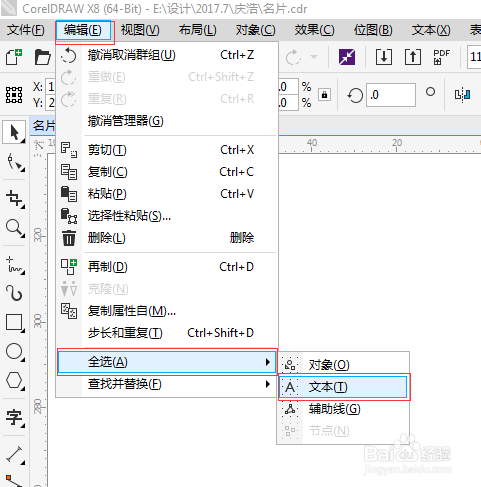Open the 视图(V) menu
The height and width of the screenshot is (487, 481).
140,30
